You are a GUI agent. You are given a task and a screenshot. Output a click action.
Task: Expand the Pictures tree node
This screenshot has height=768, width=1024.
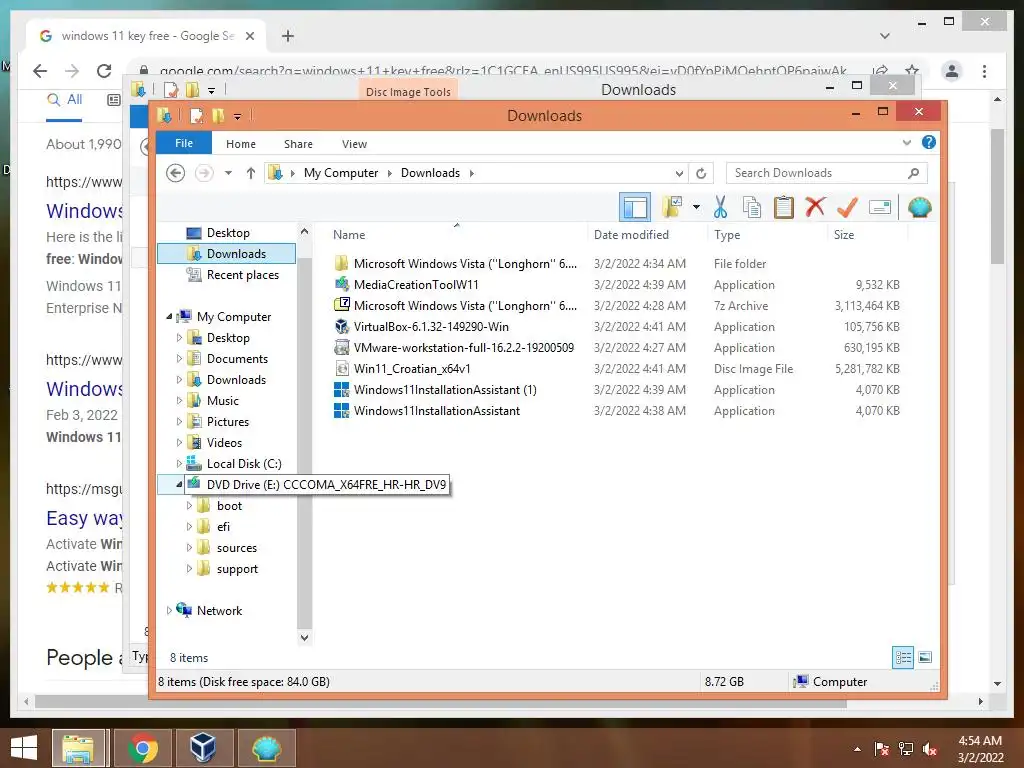point(179,422)
